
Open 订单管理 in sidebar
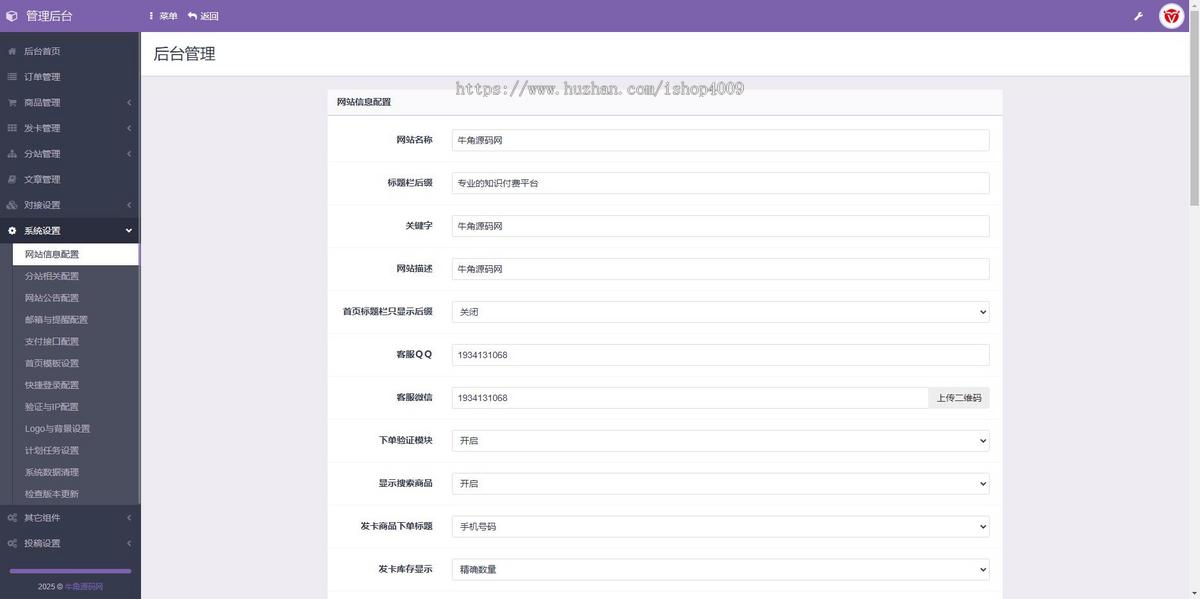(70, 77)
